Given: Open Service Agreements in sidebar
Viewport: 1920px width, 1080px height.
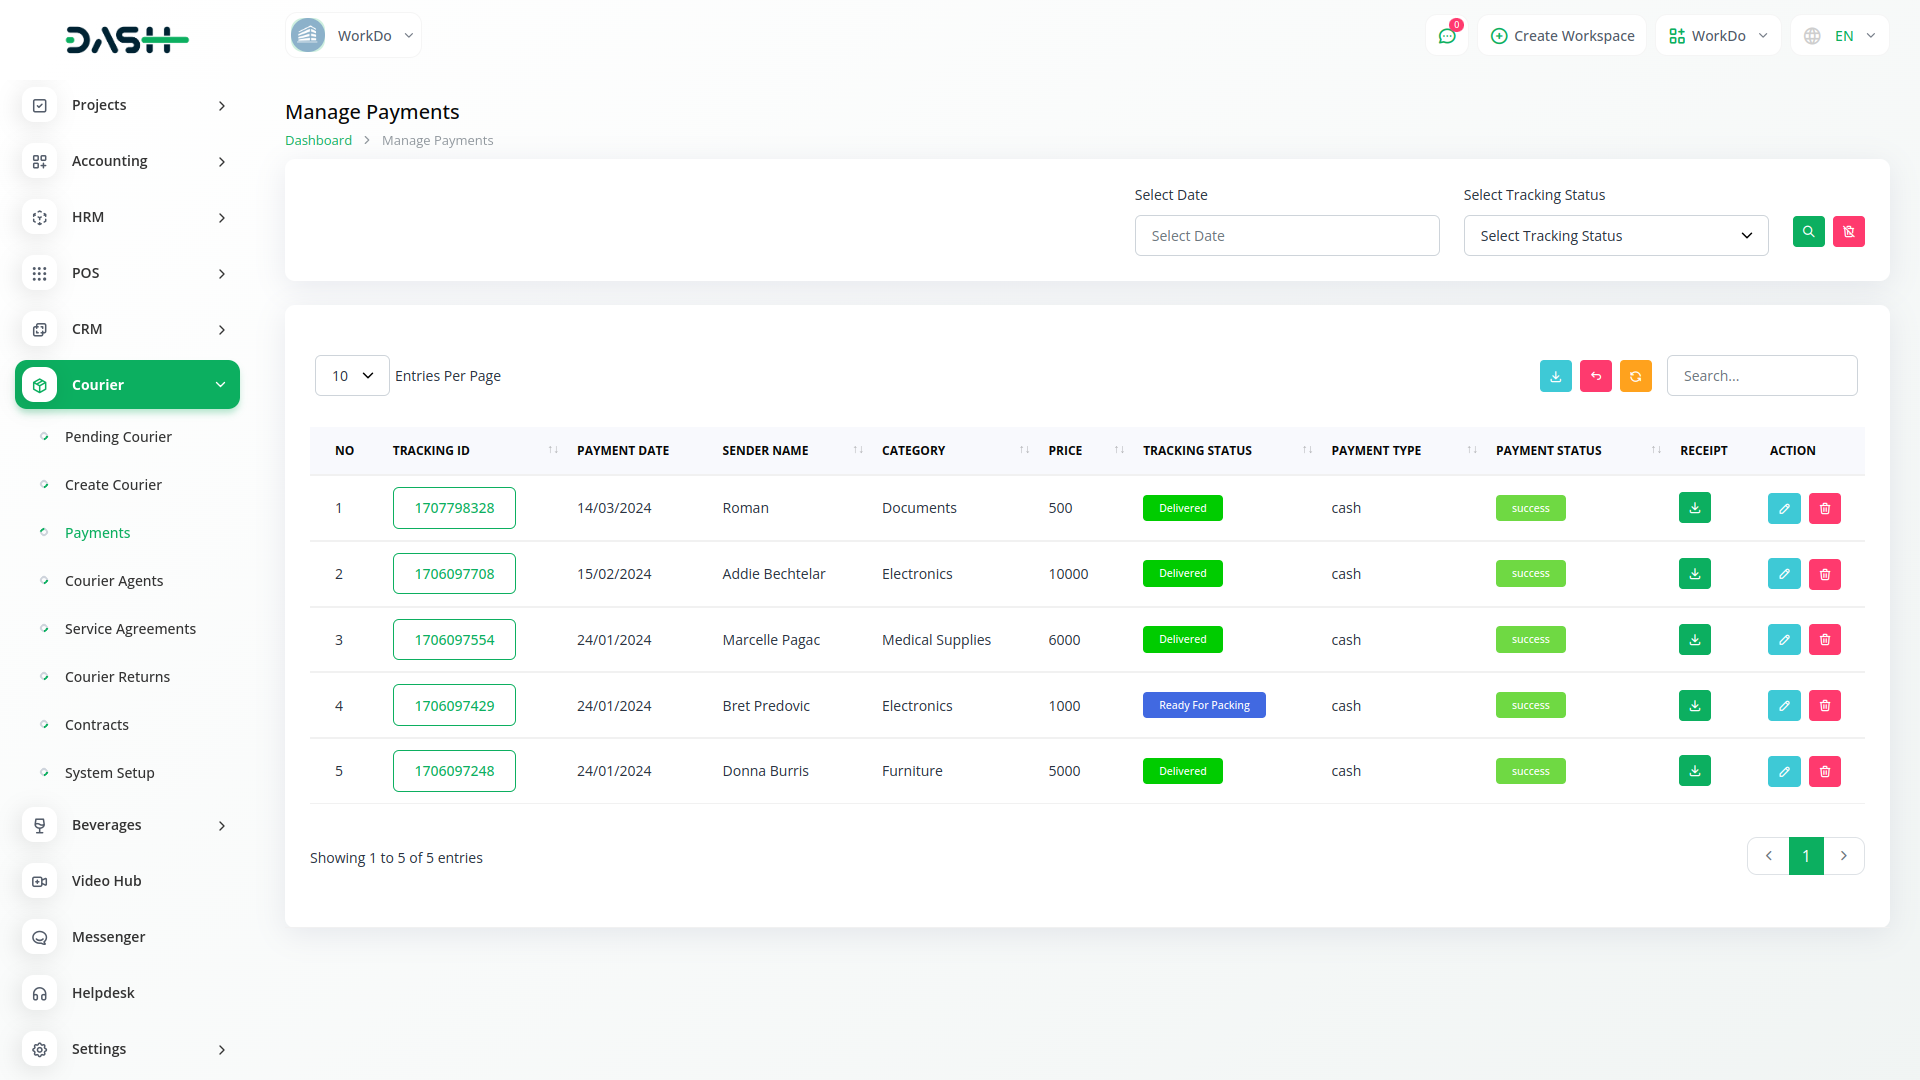Looking at the screenshot, I should [130, 629].
